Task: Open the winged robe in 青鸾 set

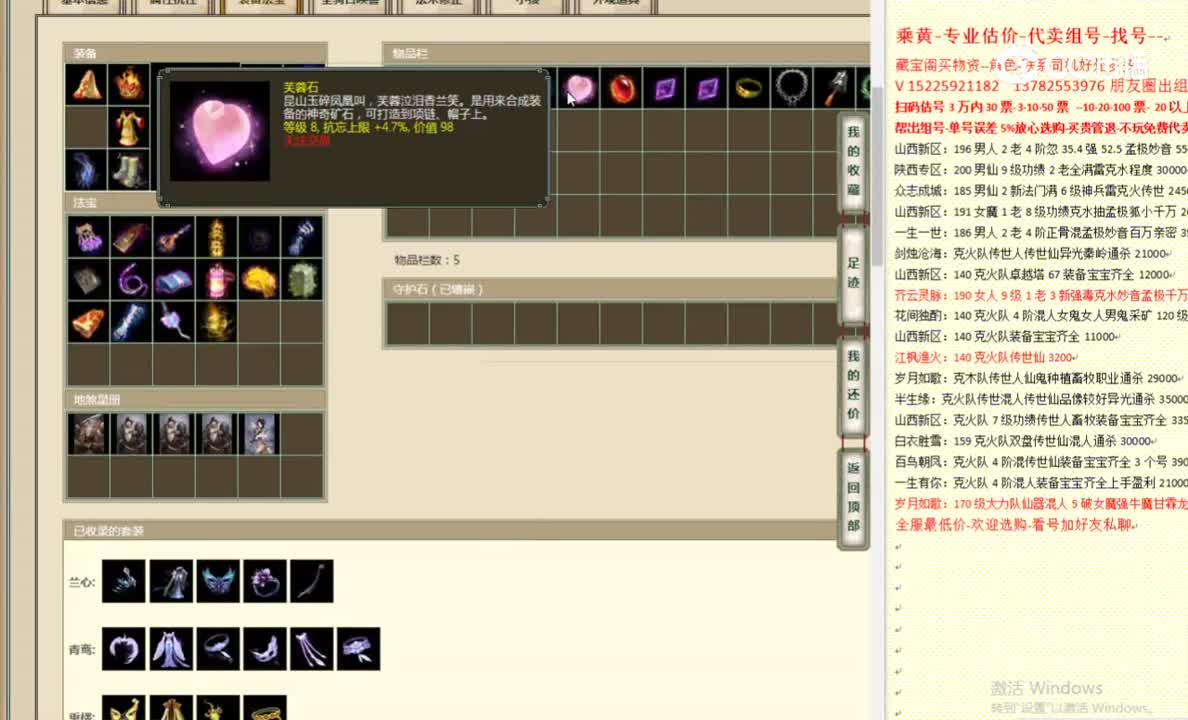Action: (170, 649)
